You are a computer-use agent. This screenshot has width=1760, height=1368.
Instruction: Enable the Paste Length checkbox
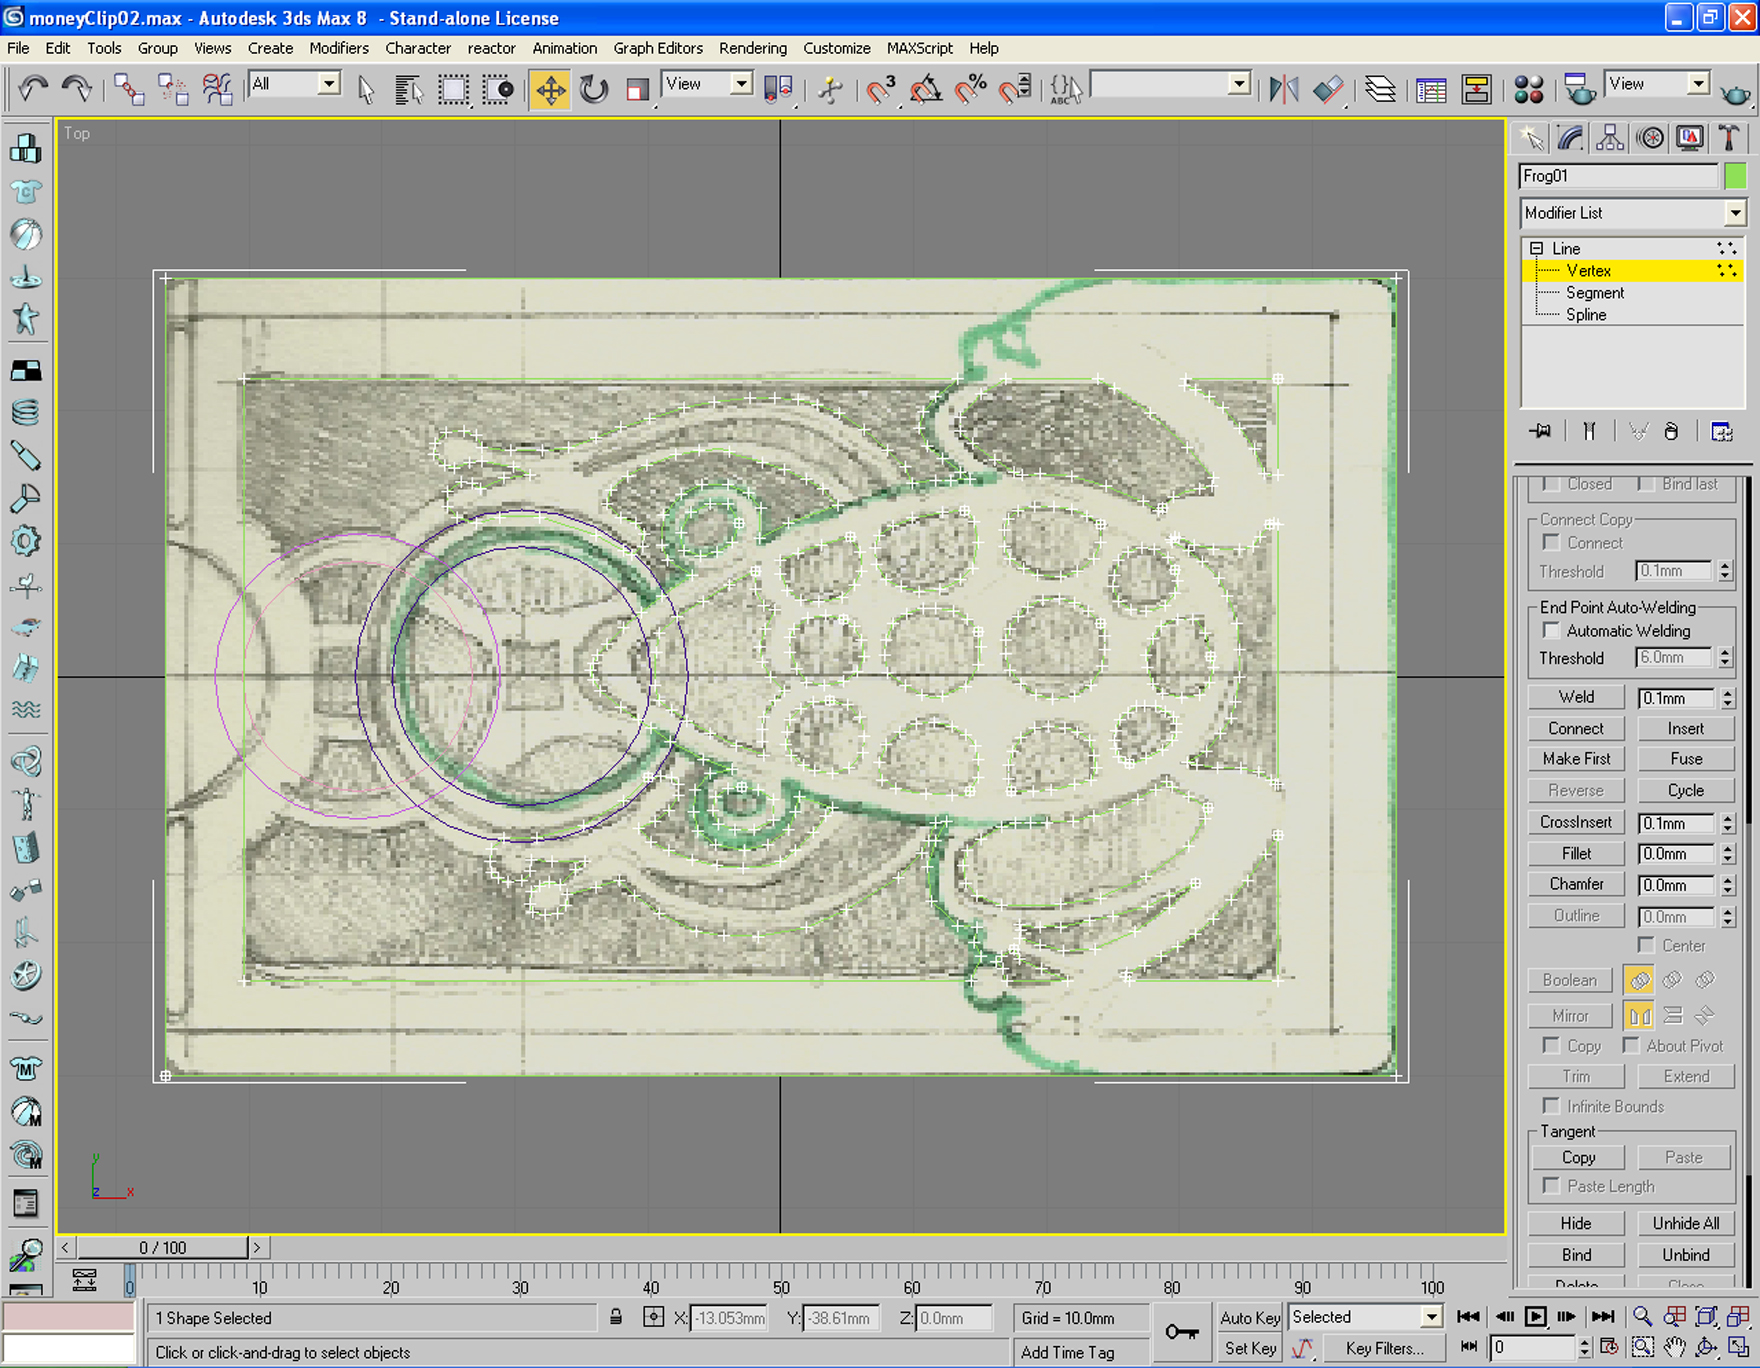pyautogui.click(x=1551, y=1186)
